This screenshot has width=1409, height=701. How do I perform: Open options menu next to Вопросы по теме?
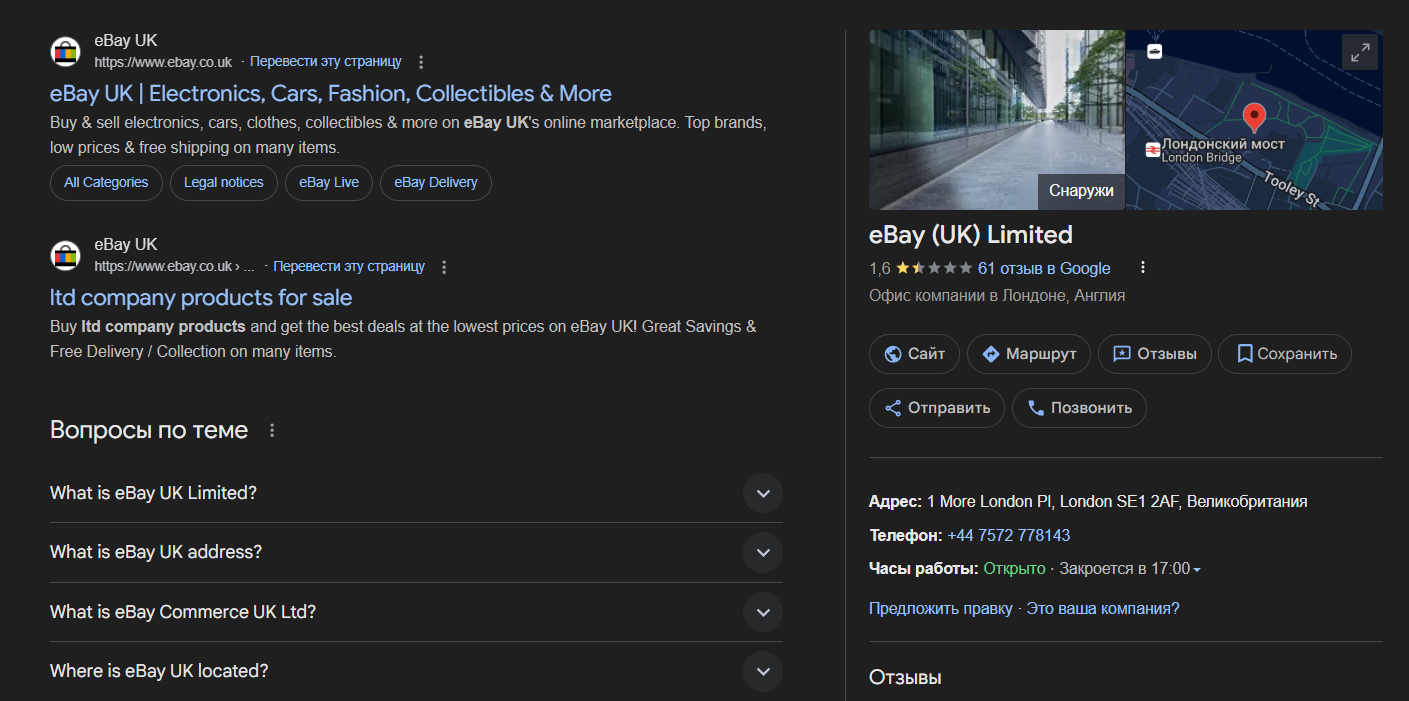click(x=272, y=430)
